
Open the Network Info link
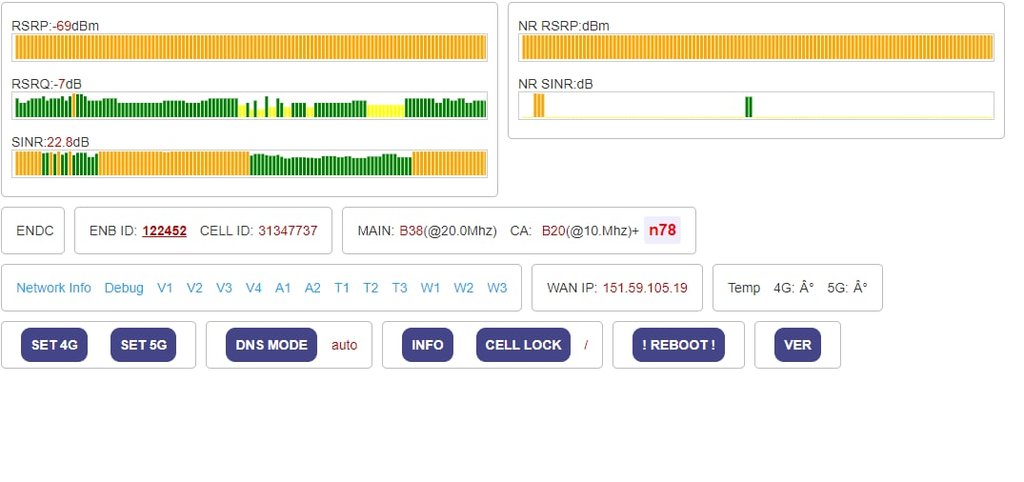click(54, 287)
